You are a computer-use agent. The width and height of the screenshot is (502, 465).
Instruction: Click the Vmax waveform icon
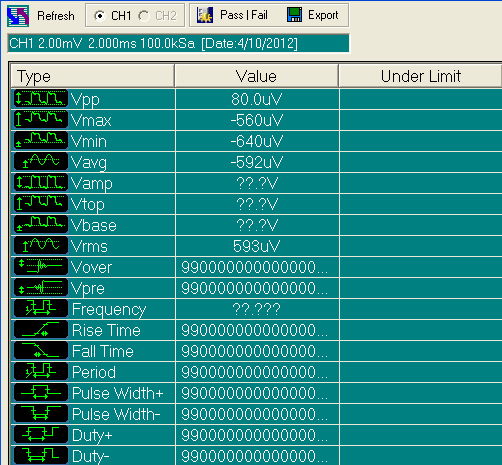click(x=41, y=120)
